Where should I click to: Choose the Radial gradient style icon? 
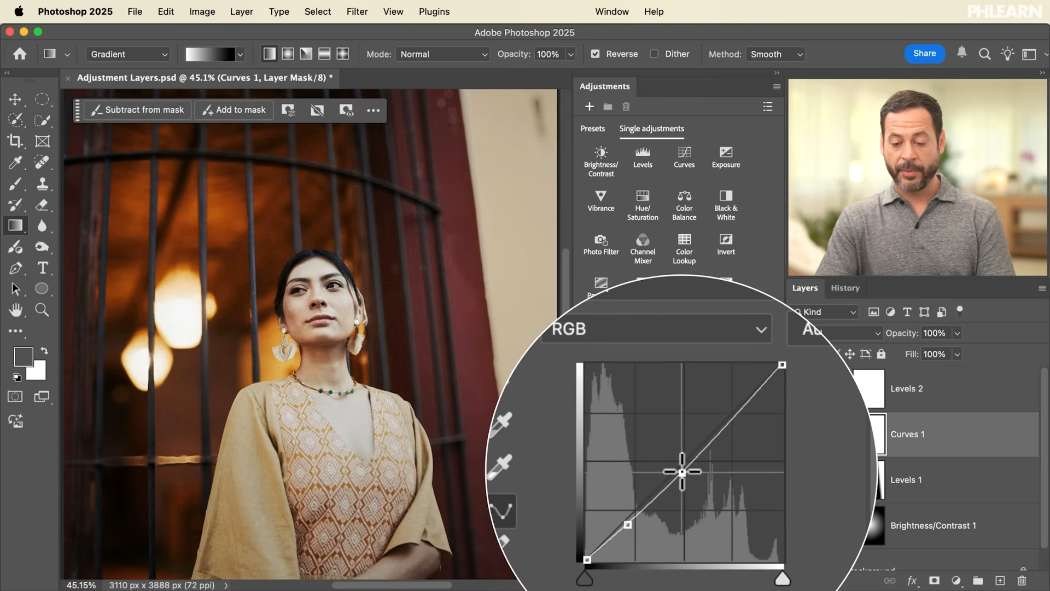(x=287, y=54)
